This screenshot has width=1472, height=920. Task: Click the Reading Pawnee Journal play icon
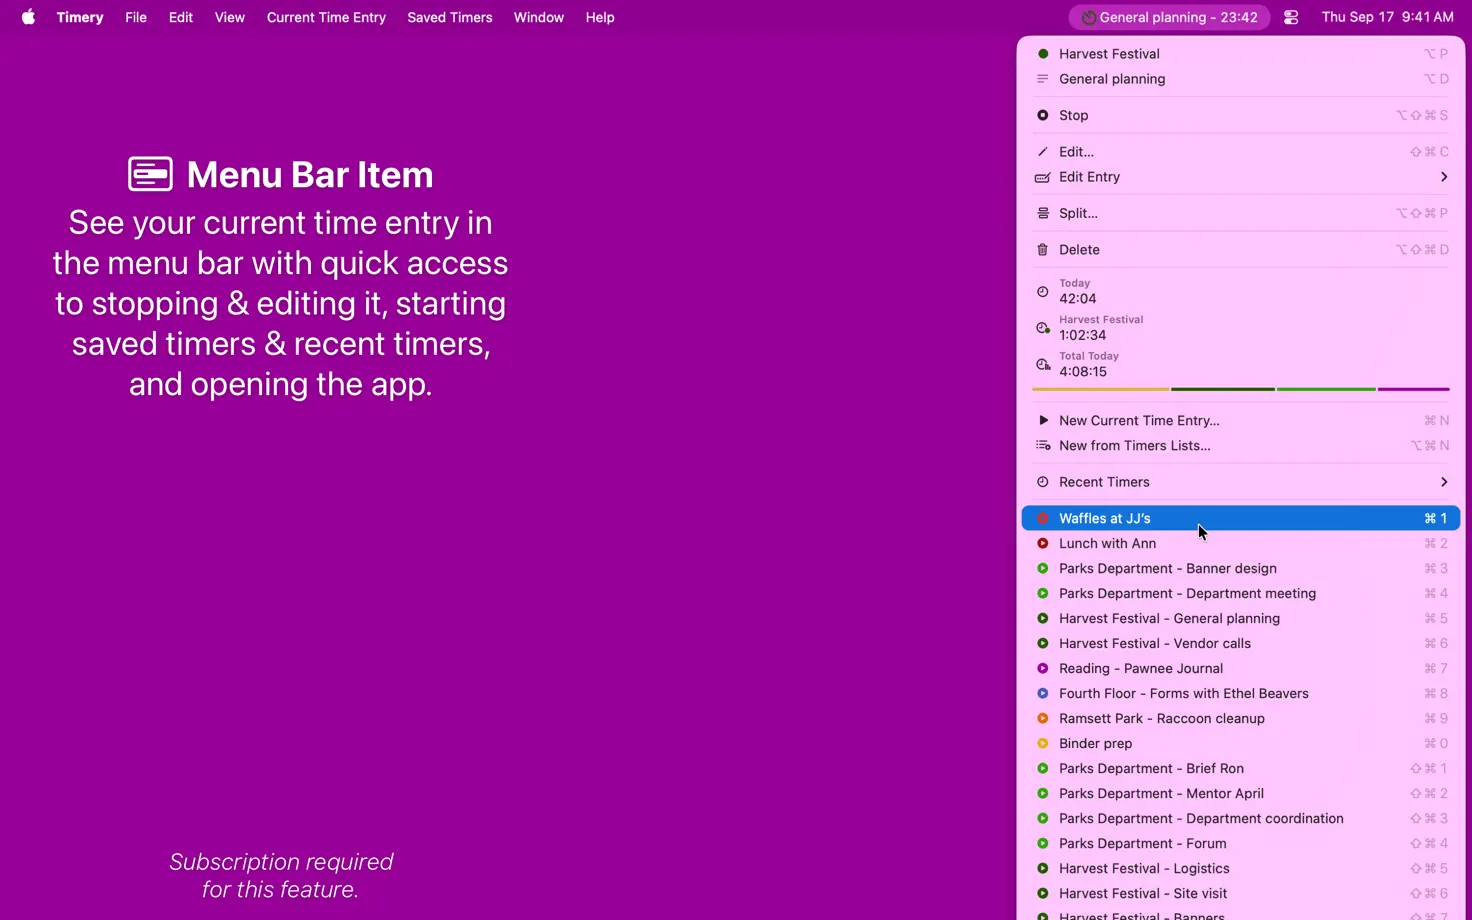(1042, 668)
